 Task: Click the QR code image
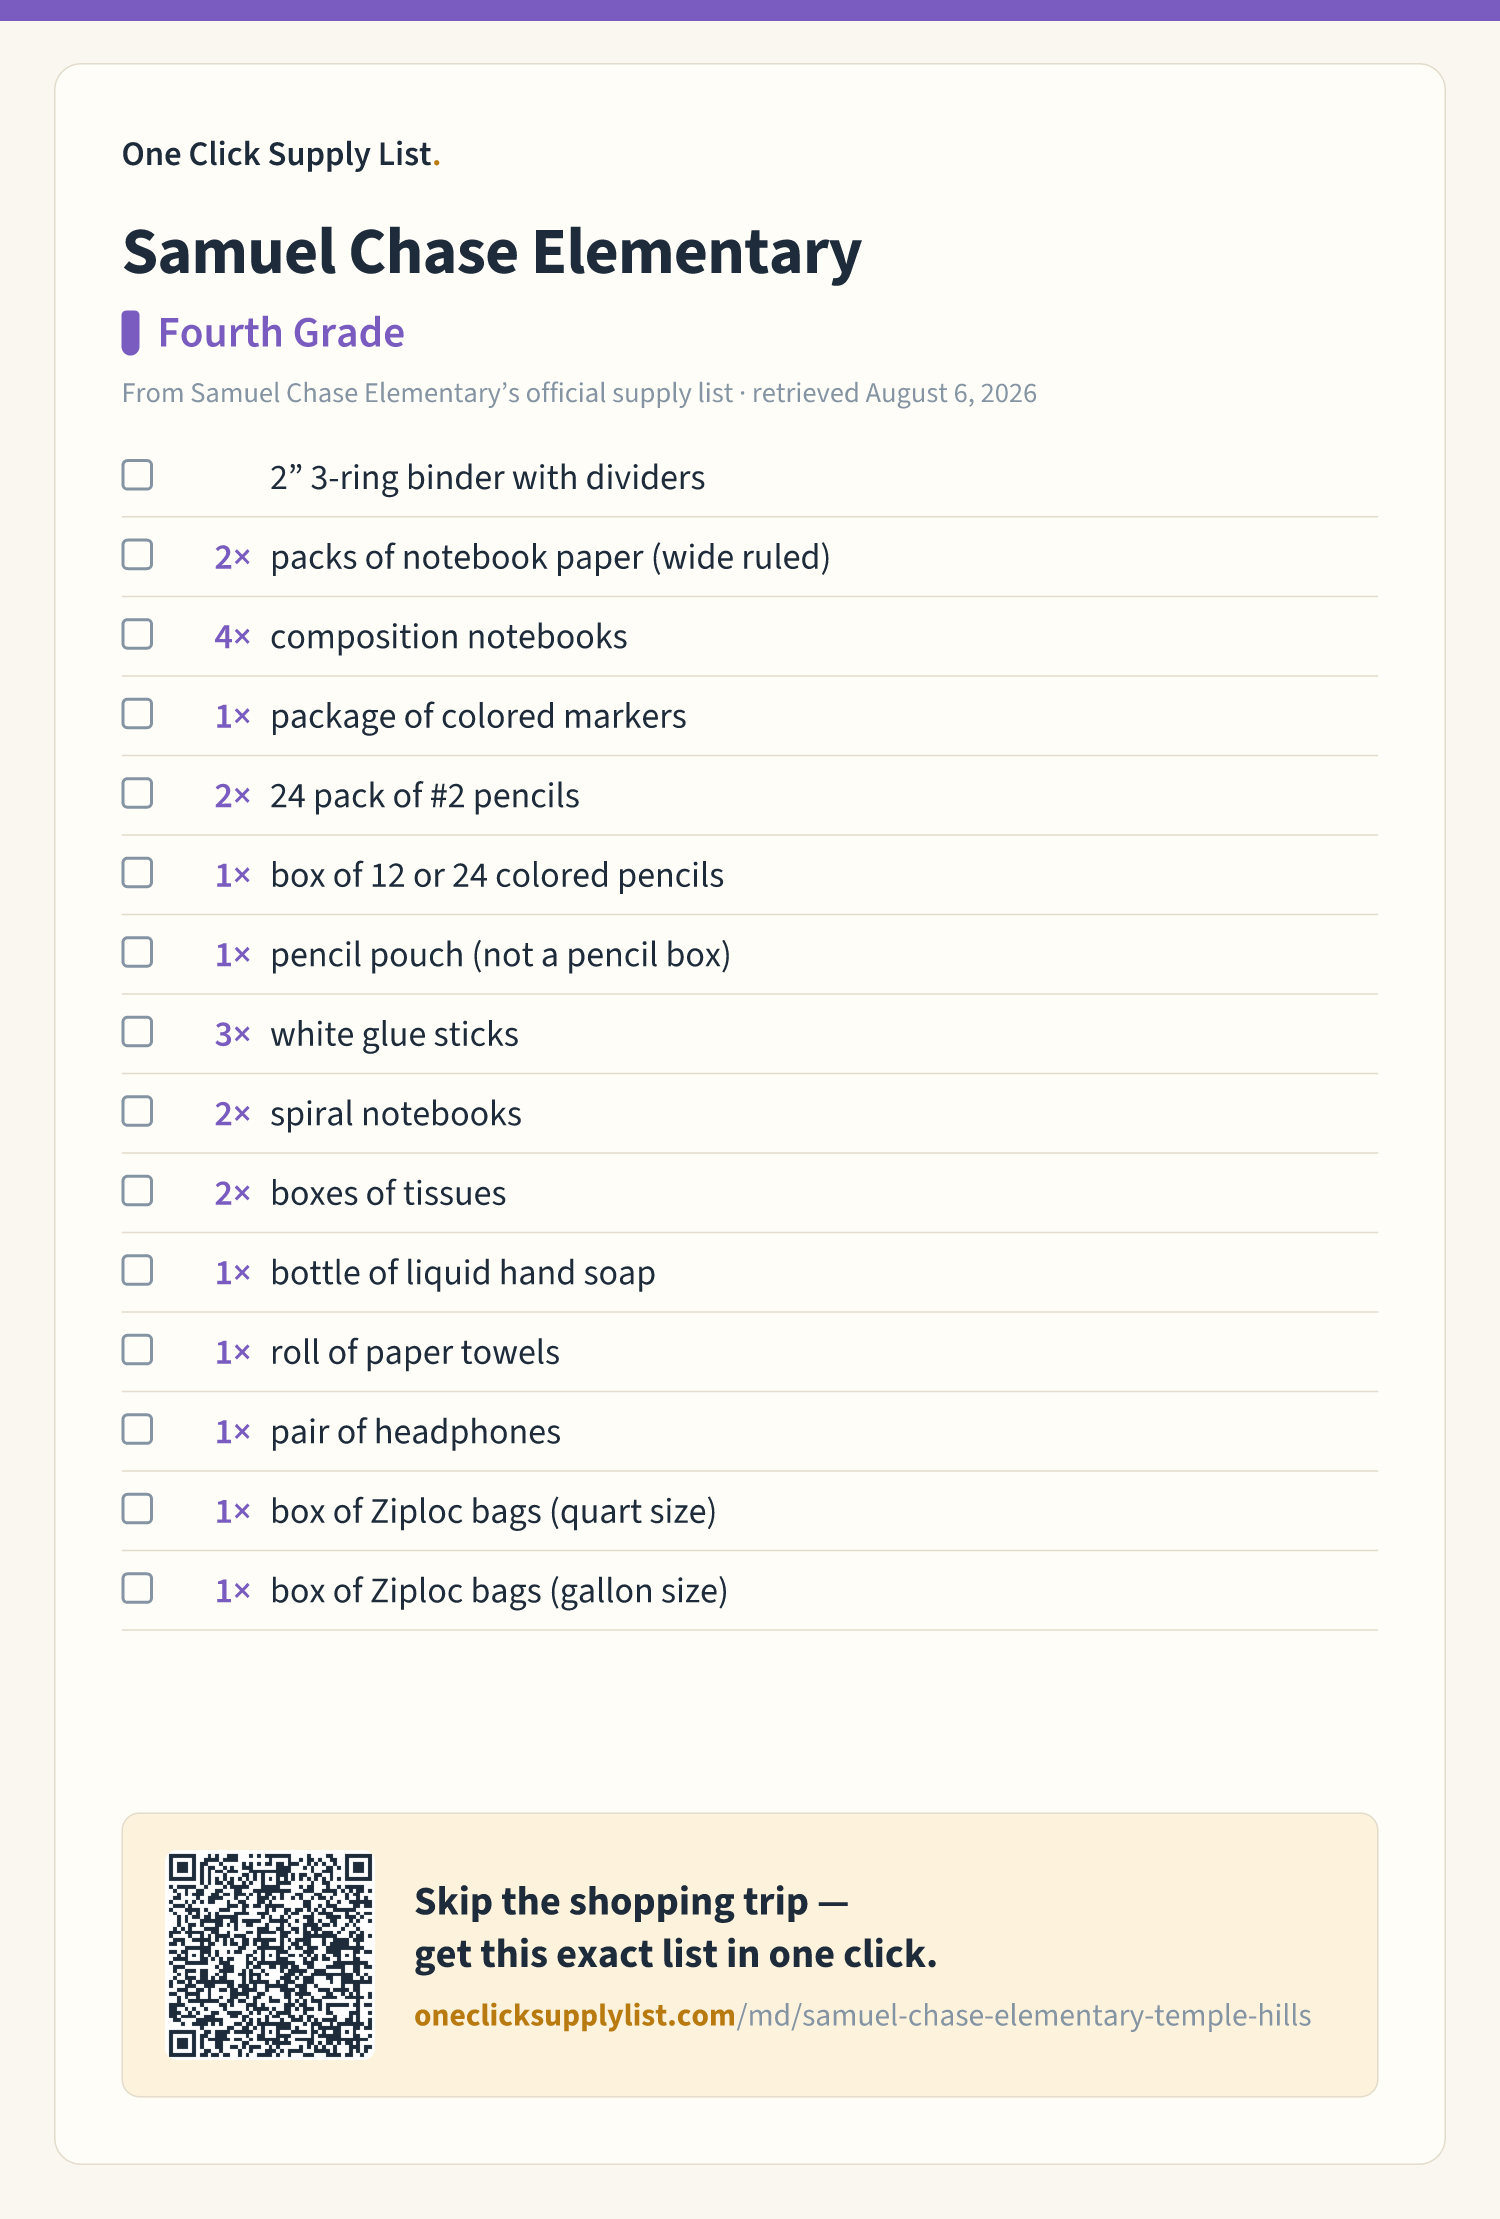tap(270, 1955)
